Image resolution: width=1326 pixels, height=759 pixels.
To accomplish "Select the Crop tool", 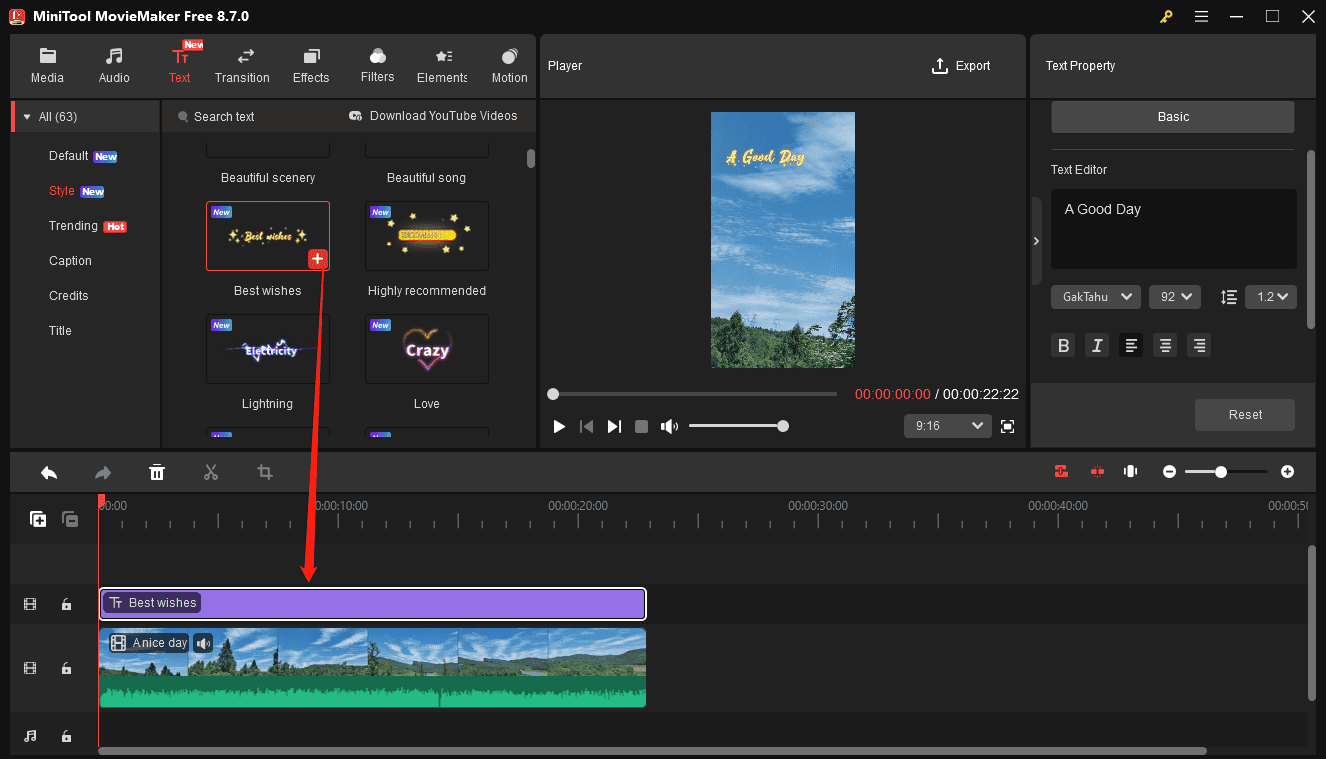I will click(265, 472).
